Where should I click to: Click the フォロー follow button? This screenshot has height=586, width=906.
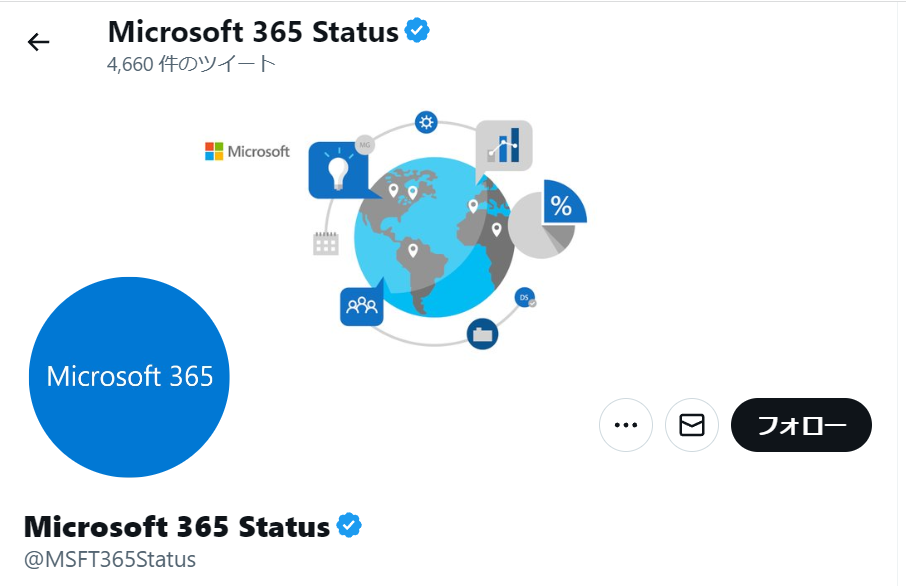[801, 425]
